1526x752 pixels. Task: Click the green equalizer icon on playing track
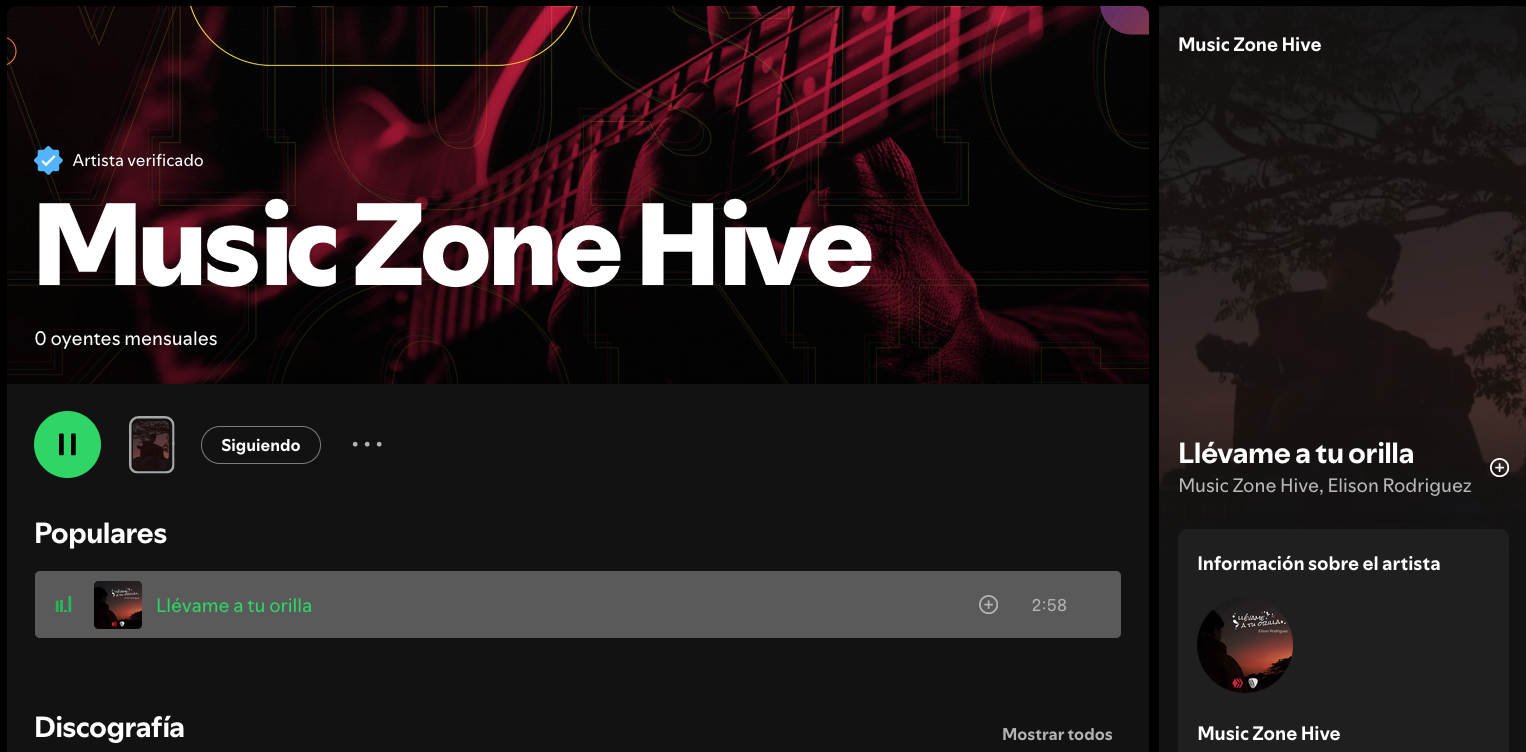[64, 604]
